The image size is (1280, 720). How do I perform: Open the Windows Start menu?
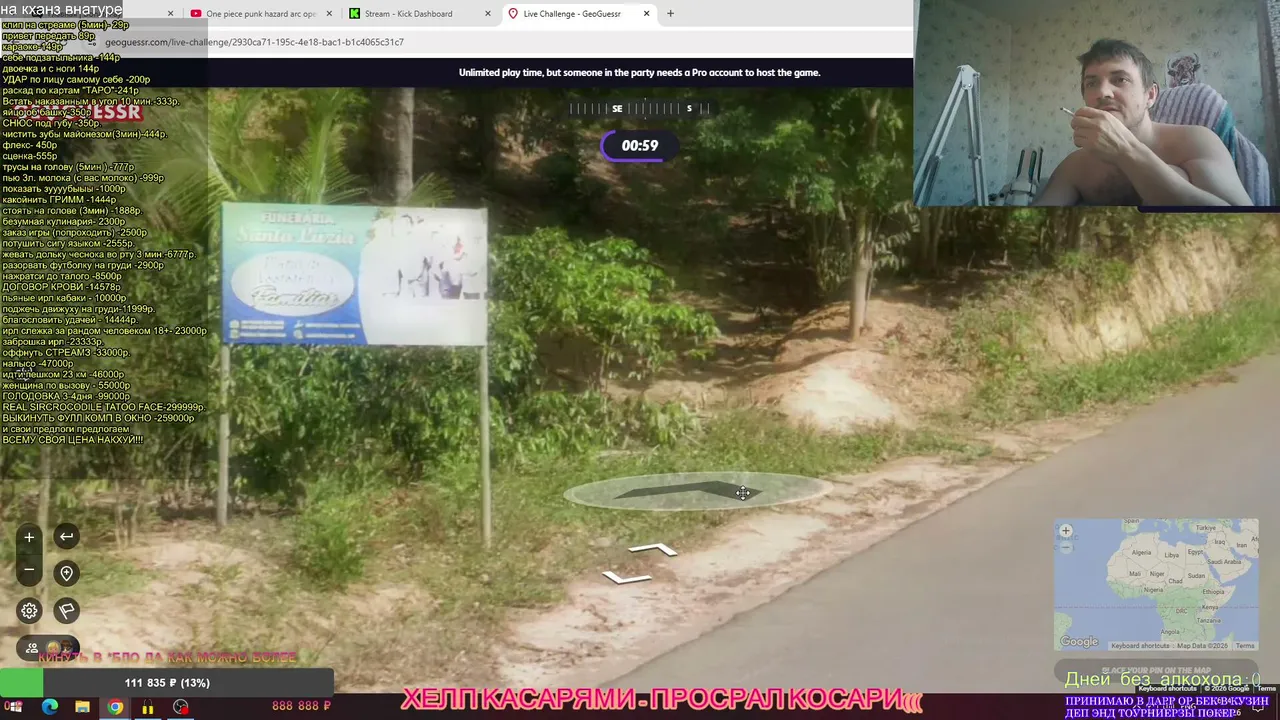tap(14, 707)
